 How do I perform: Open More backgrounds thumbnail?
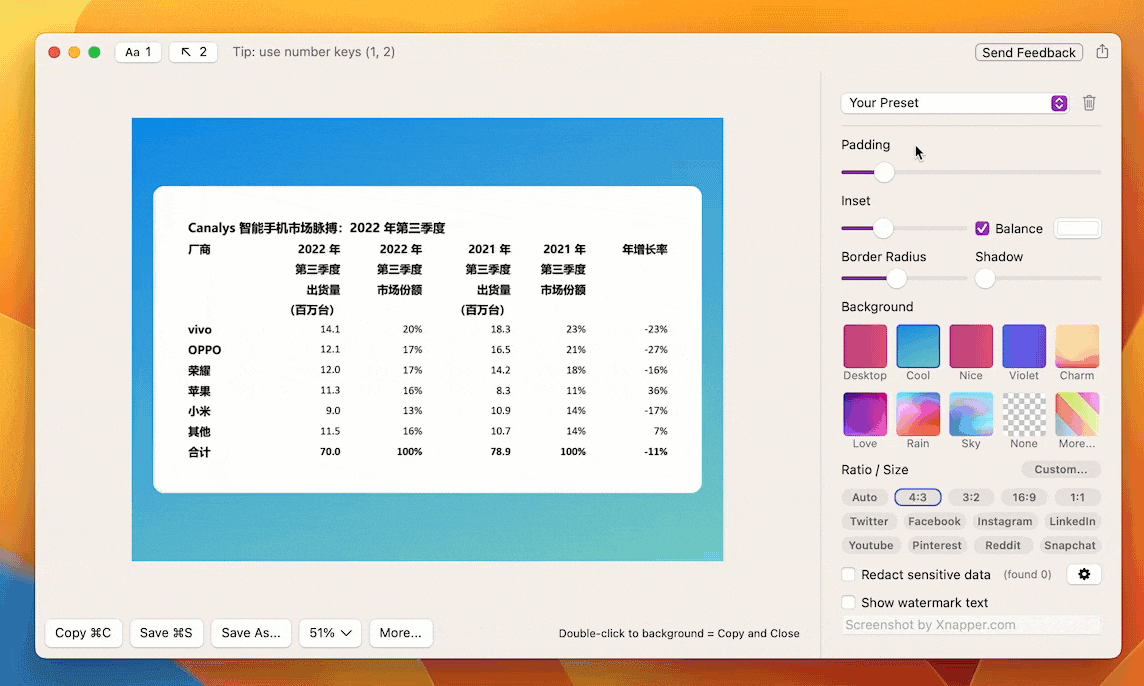1077,414
